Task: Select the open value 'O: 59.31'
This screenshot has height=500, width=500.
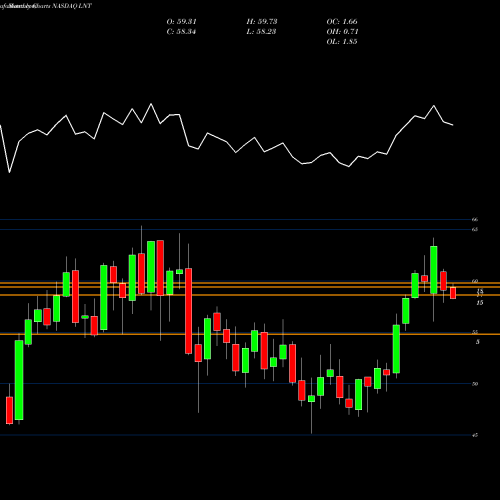Action: point(181,22)
